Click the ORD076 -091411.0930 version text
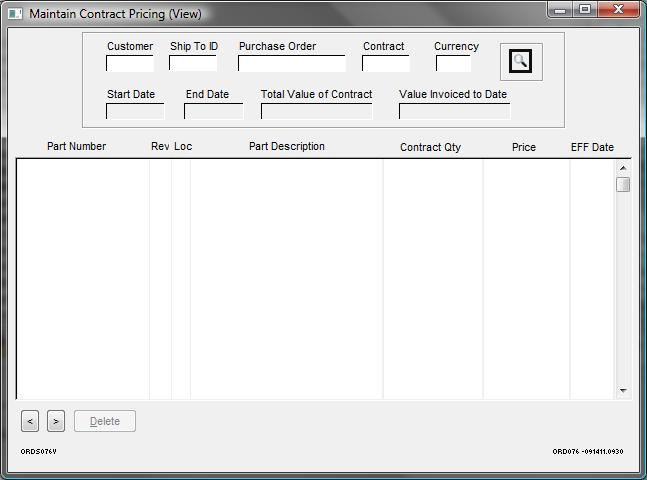 588,452
